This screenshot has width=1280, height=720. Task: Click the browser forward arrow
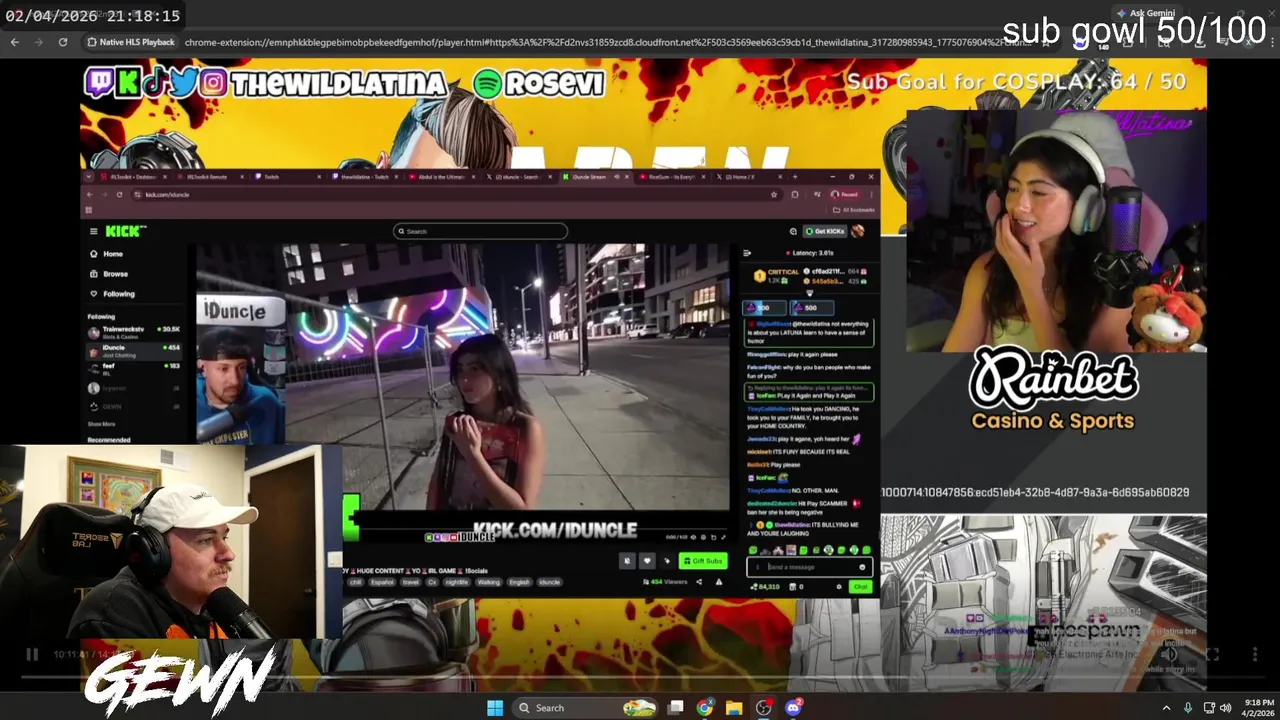click(x=39, y=42)
